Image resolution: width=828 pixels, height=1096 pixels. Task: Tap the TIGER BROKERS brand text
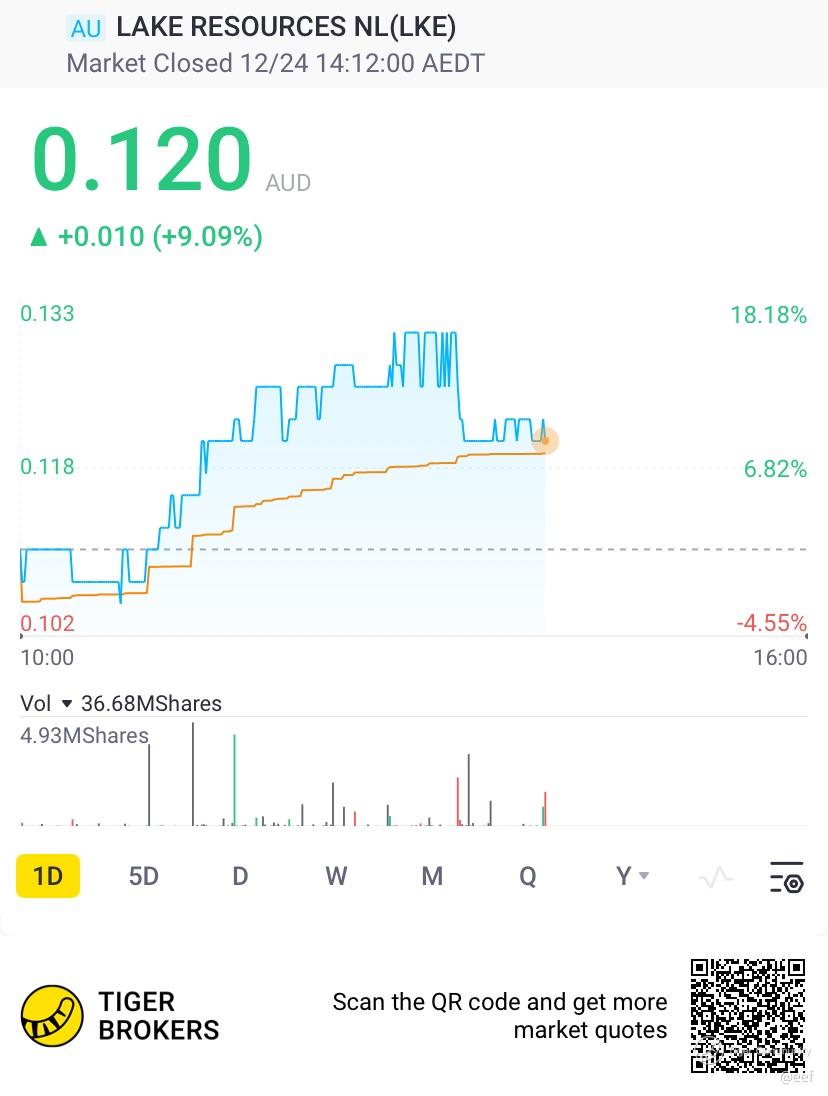(x=158, y=1015)
